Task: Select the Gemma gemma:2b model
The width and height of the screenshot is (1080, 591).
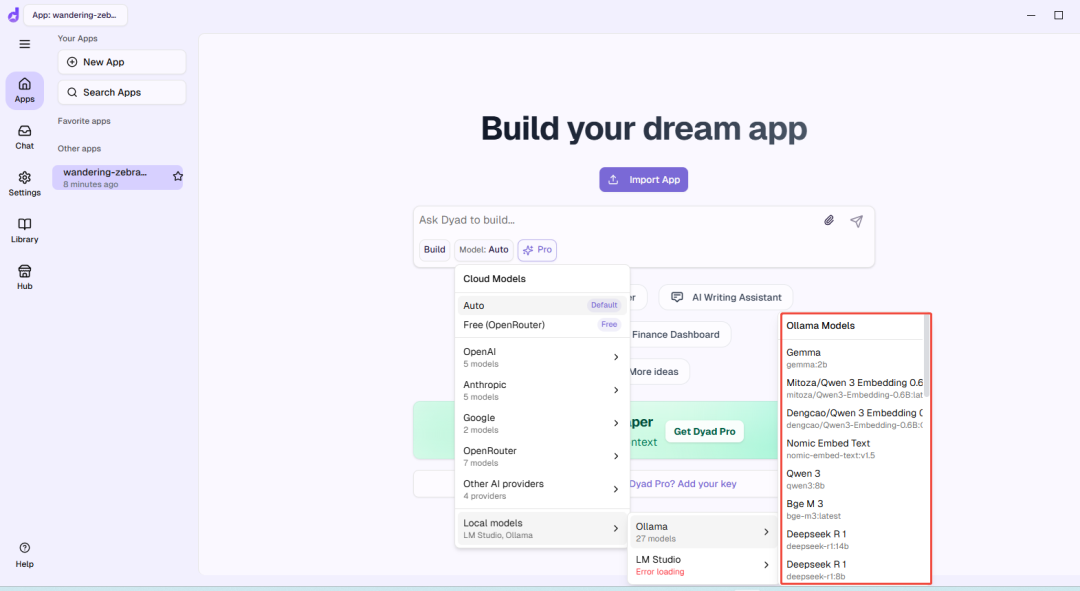Action: pos(853,357)
